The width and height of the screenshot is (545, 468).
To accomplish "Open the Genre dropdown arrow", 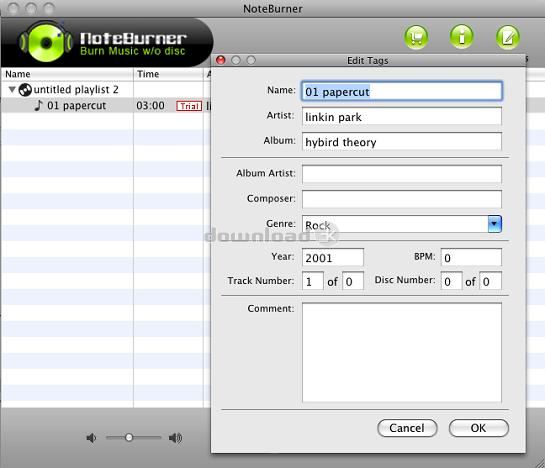I will click(494, 224).
